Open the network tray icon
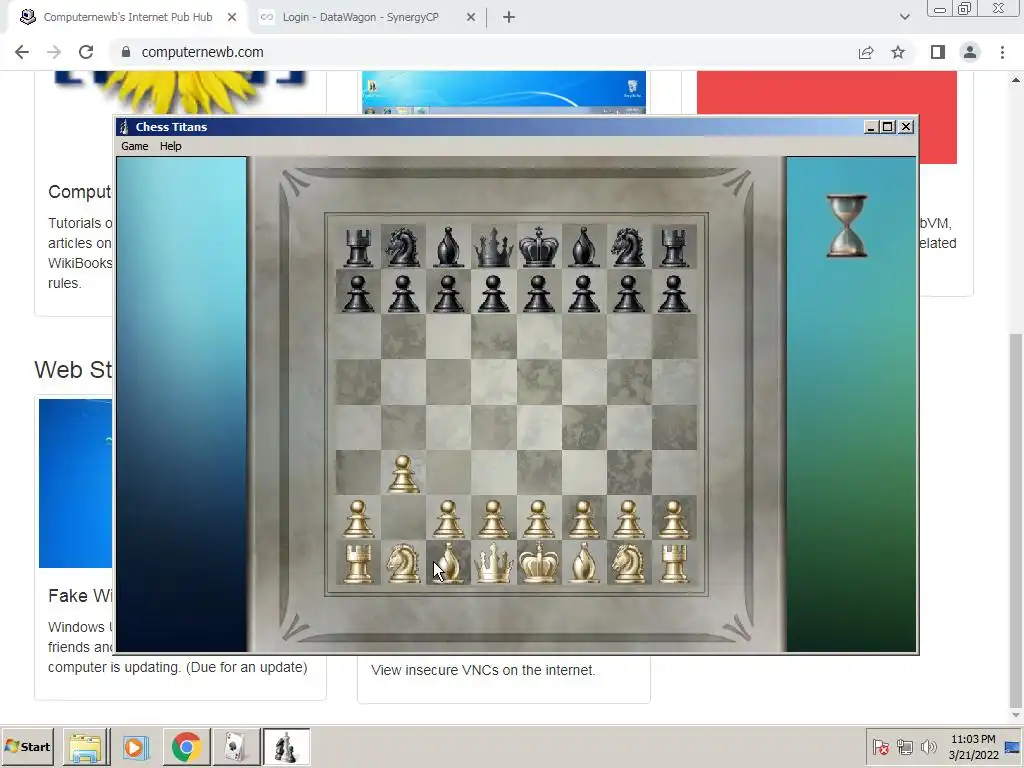Image resolution: width=1024 pixels, height=768 pixels. tap(904, 746)
